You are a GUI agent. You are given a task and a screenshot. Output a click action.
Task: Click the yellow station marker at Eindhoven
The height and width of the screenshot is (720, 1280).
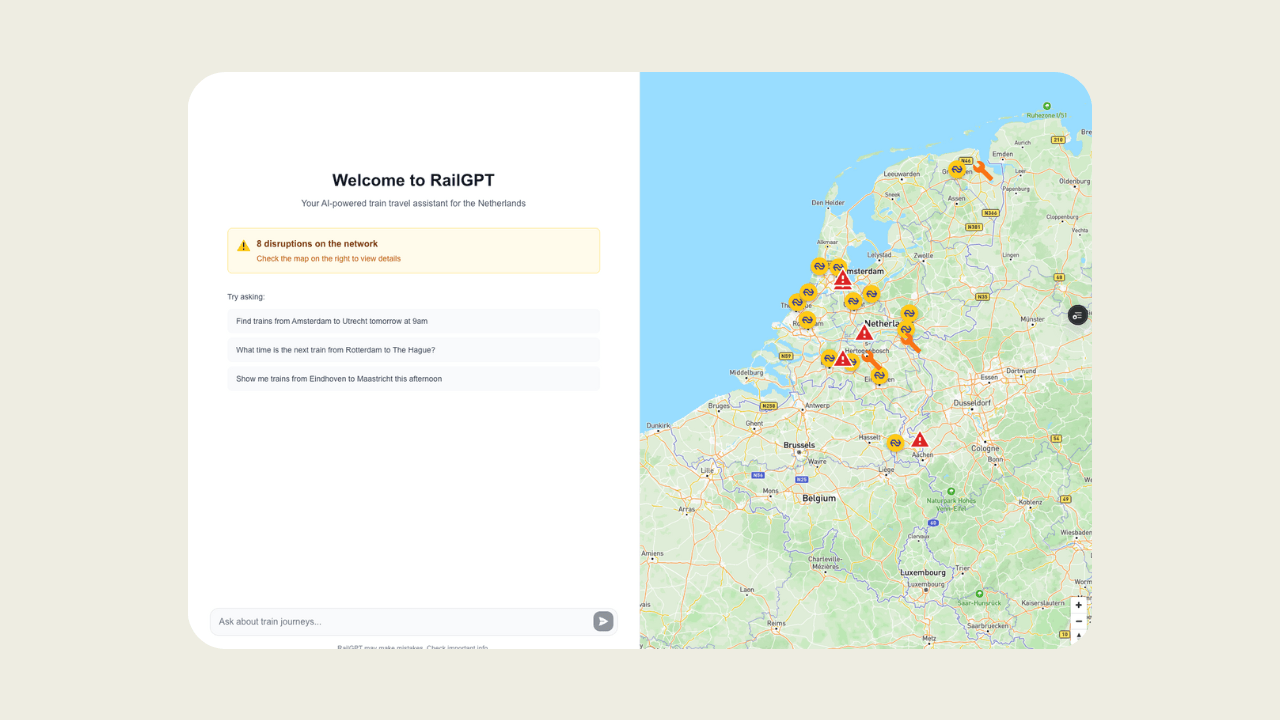pyautogui.click(x=879, y=376)
